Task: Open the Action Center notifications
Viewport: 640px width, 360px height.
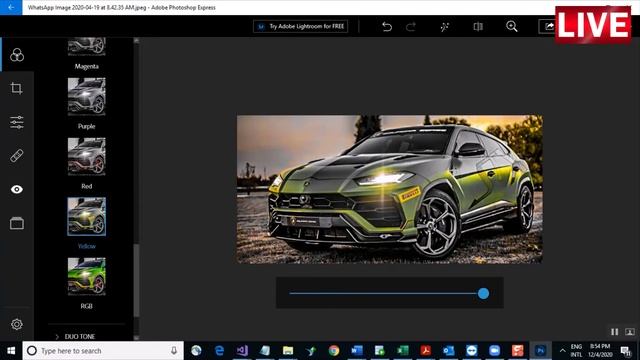Action: pos(625,351)
